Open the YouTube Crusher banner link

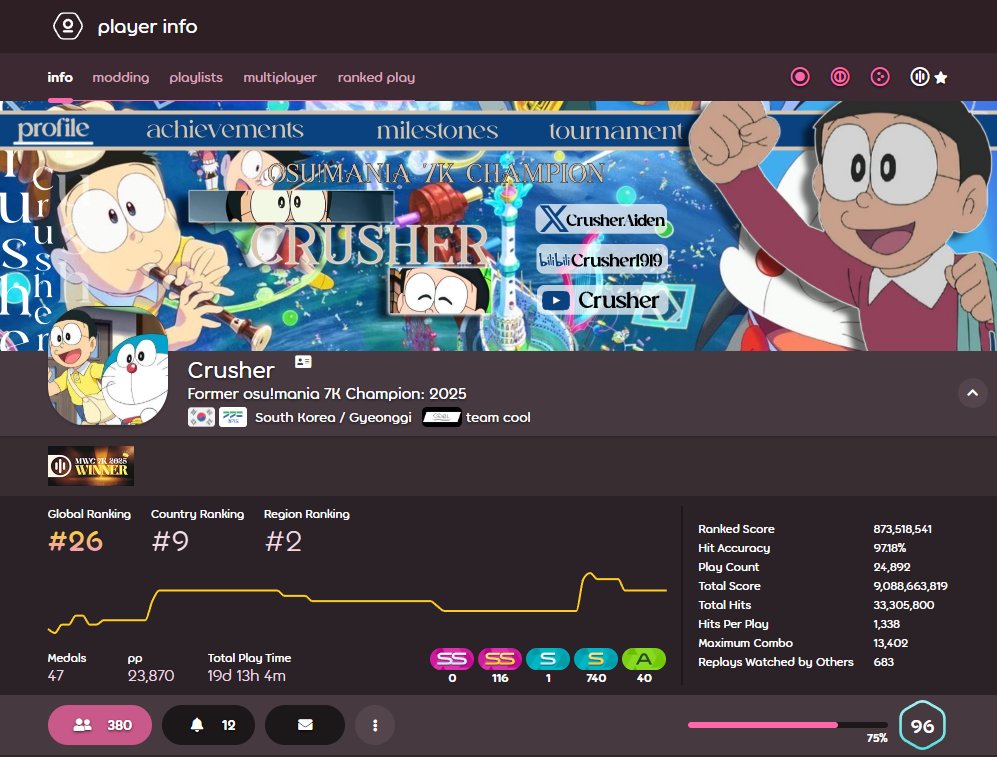(x=602, y=299)
